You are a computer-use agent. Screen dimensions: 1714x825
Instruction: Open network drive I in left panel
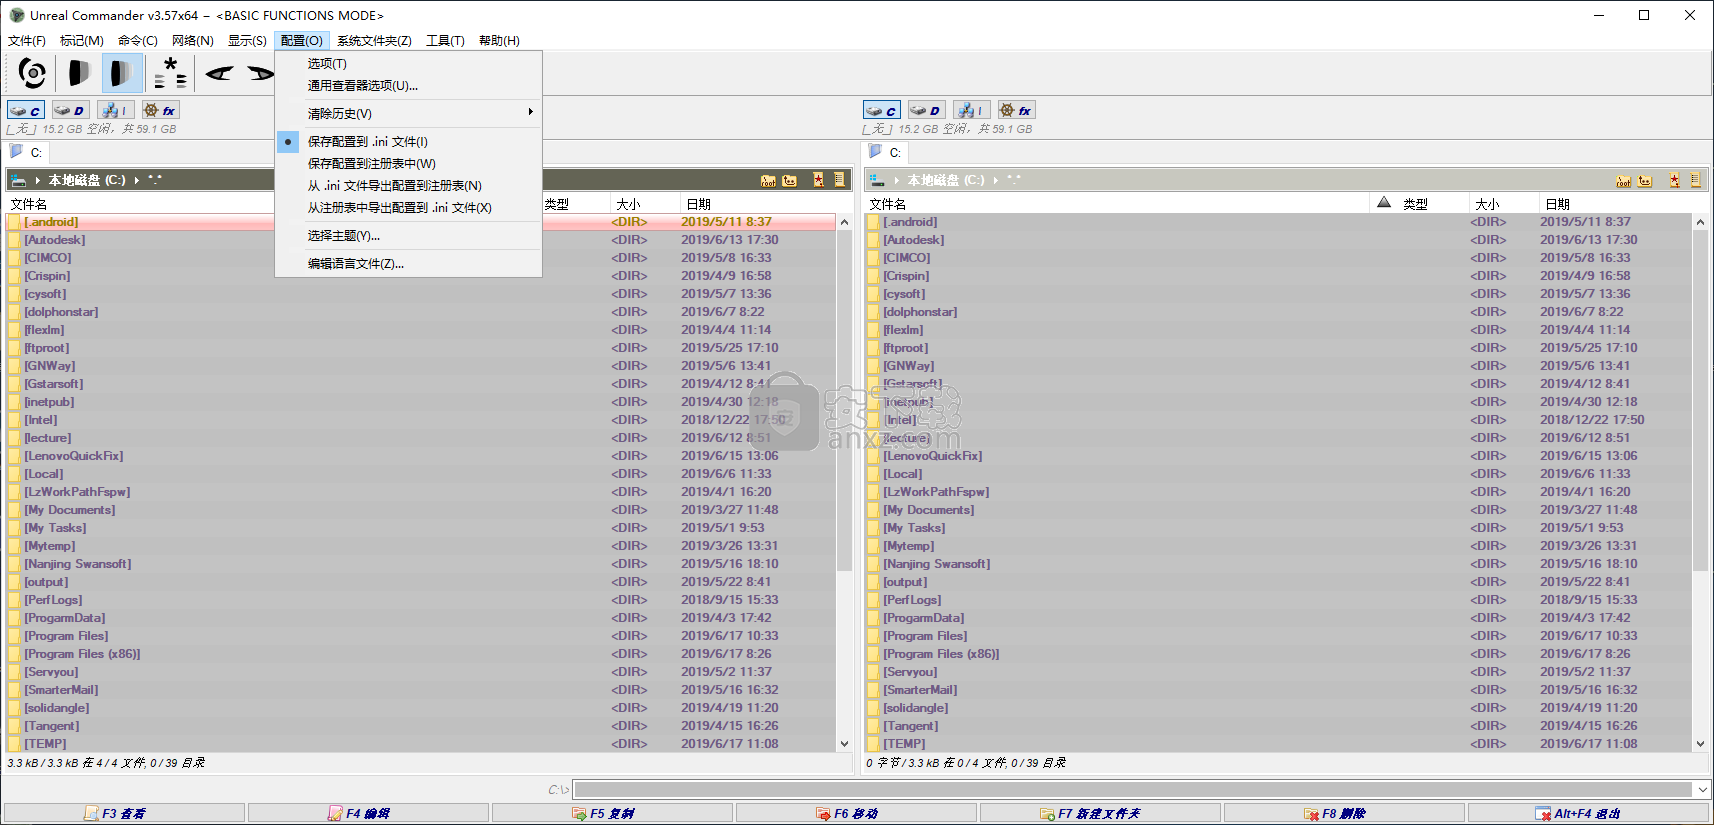pos(114,110)
